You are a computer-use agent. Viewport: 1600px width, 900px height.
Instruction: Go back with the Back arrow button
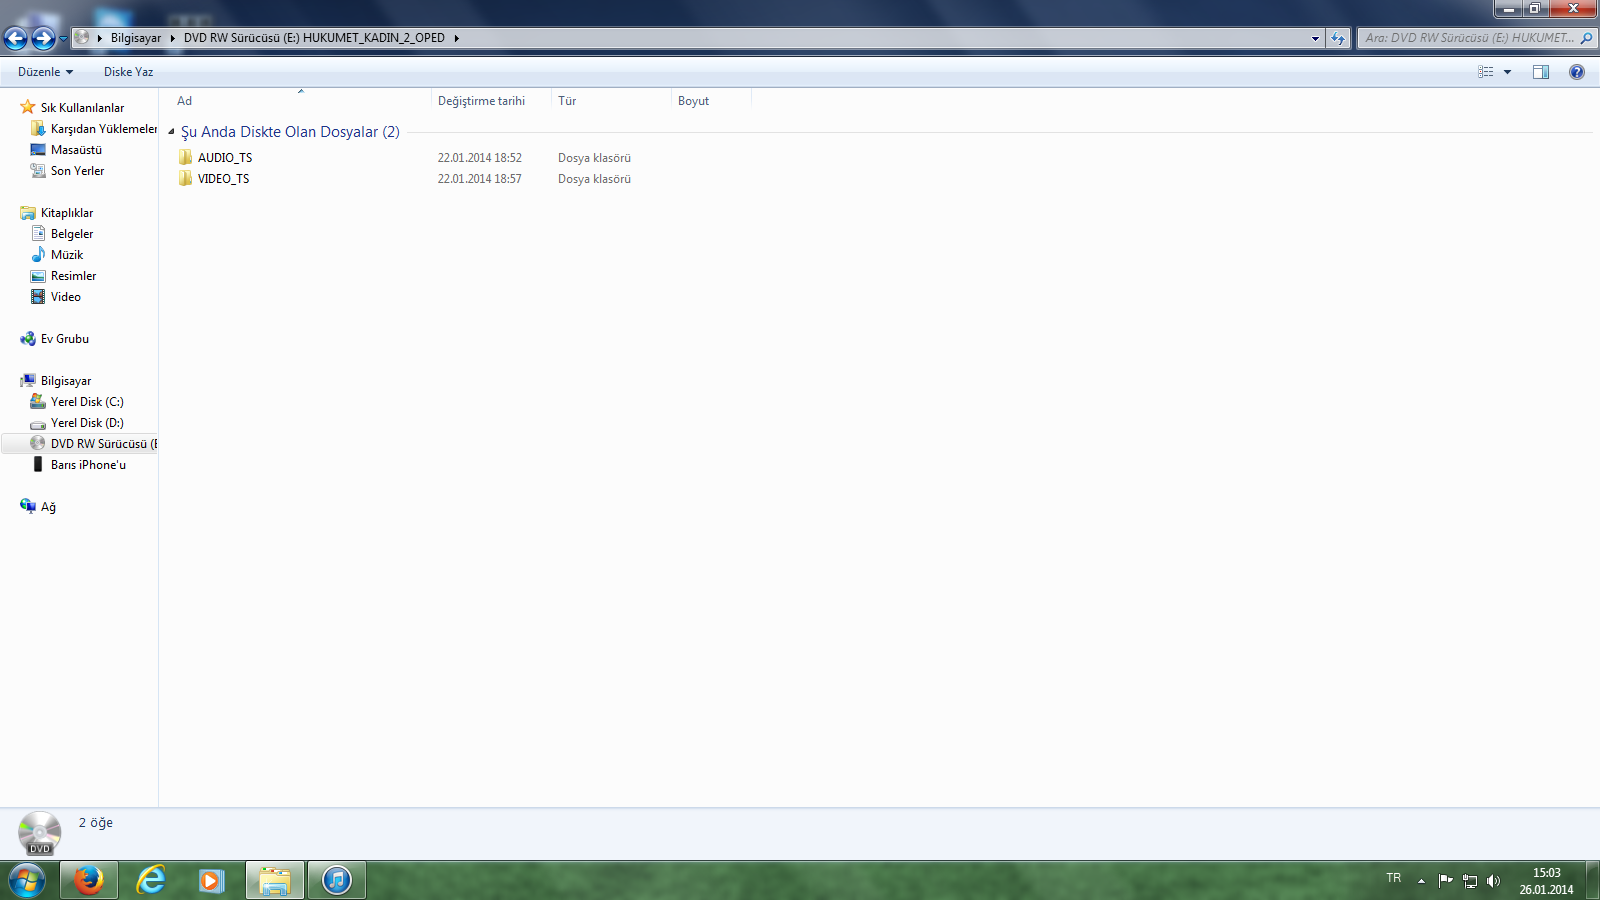pos(15,38)
